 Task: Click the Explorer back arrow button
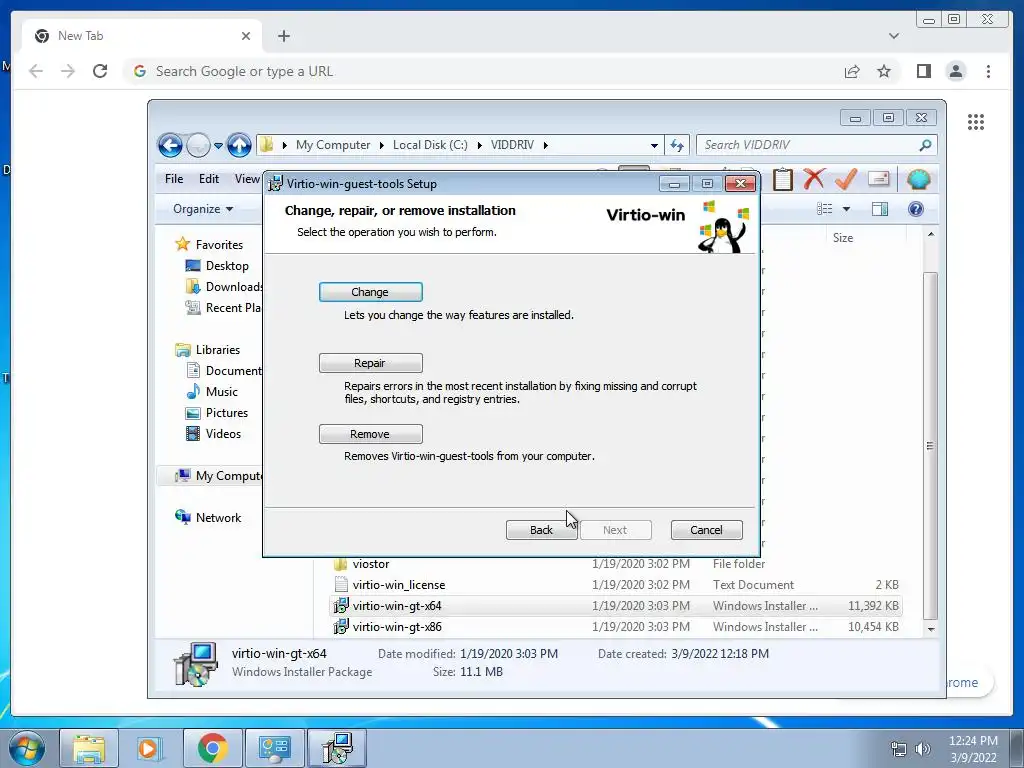click(x=170, y=145)
